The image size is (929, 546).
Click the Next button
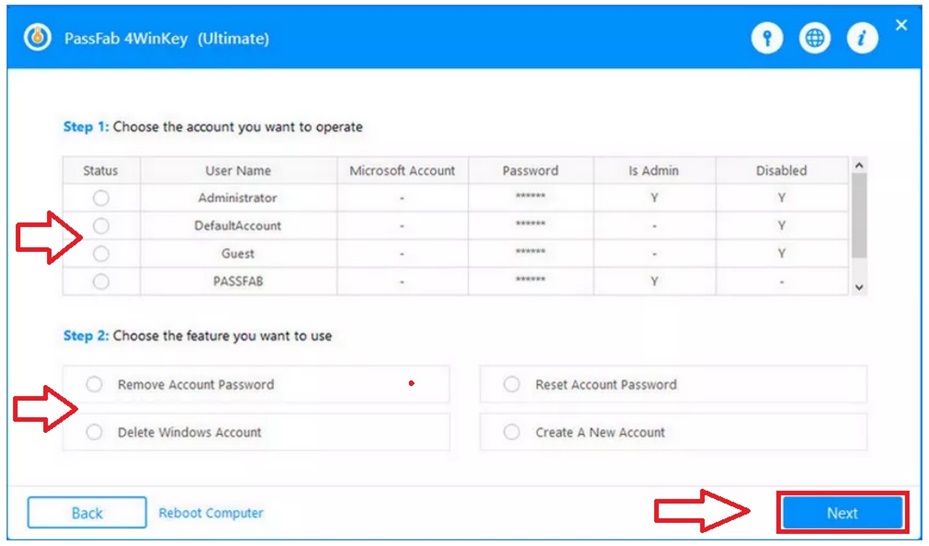pos(842,513)
